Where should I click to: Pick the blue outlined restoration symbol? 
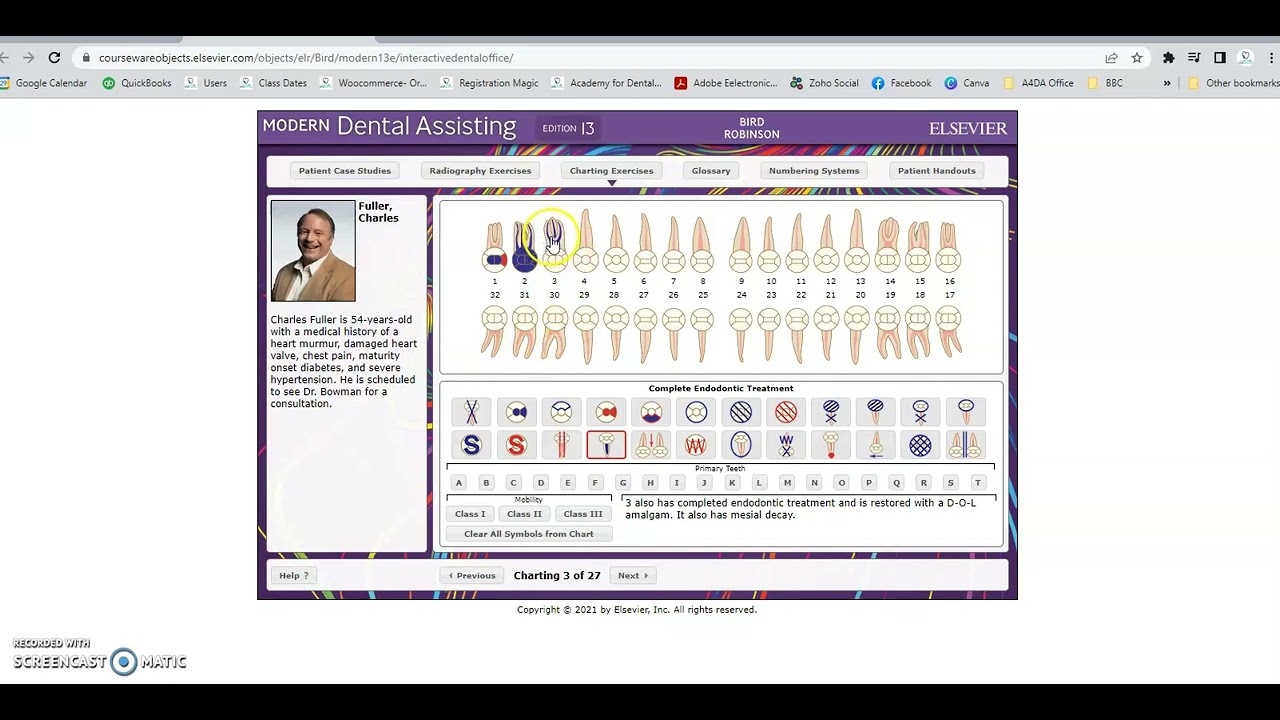561,412
